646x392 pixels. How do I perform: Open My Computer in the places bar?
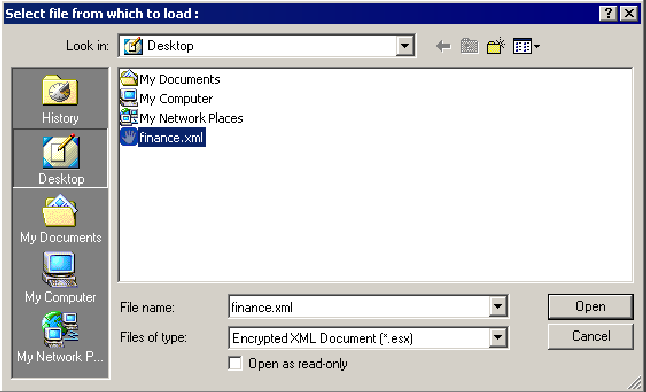60,277
